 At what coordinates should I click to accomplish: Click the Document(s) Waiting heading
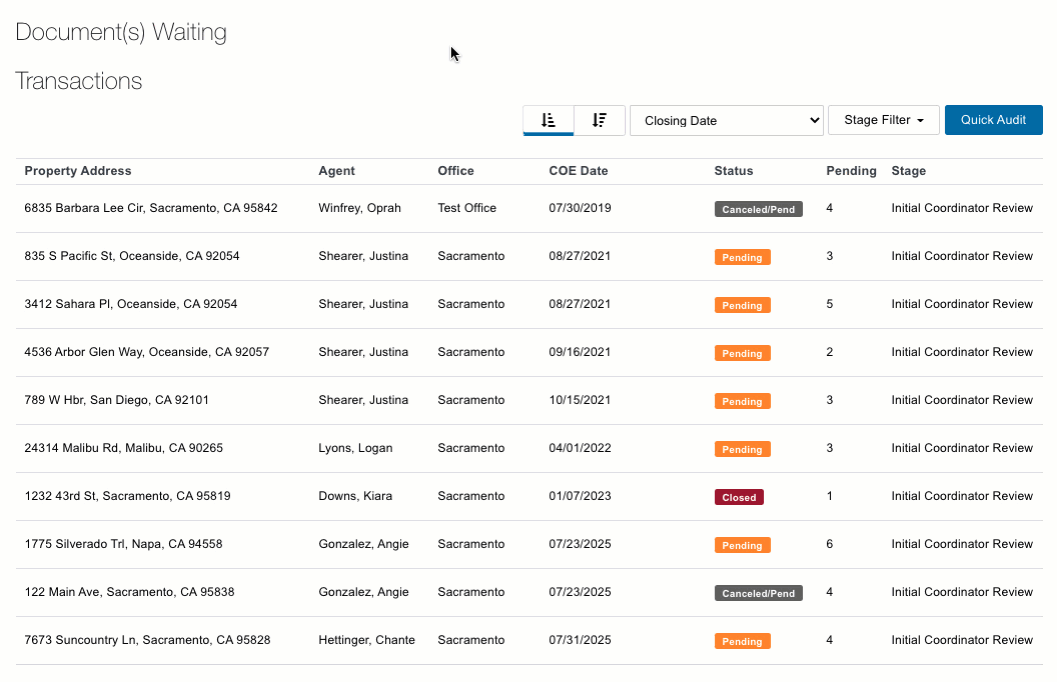point(121,32)
